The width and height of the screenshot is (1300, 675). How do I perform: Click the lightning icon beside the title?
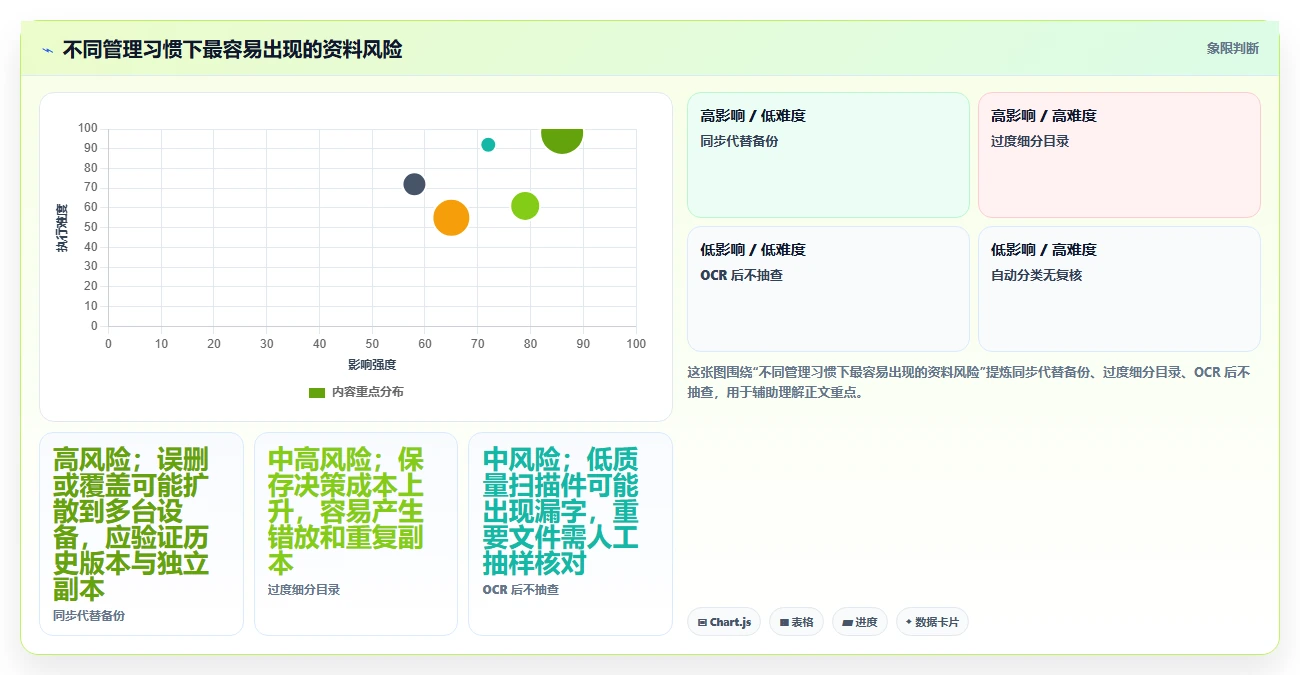click(47, 49)
